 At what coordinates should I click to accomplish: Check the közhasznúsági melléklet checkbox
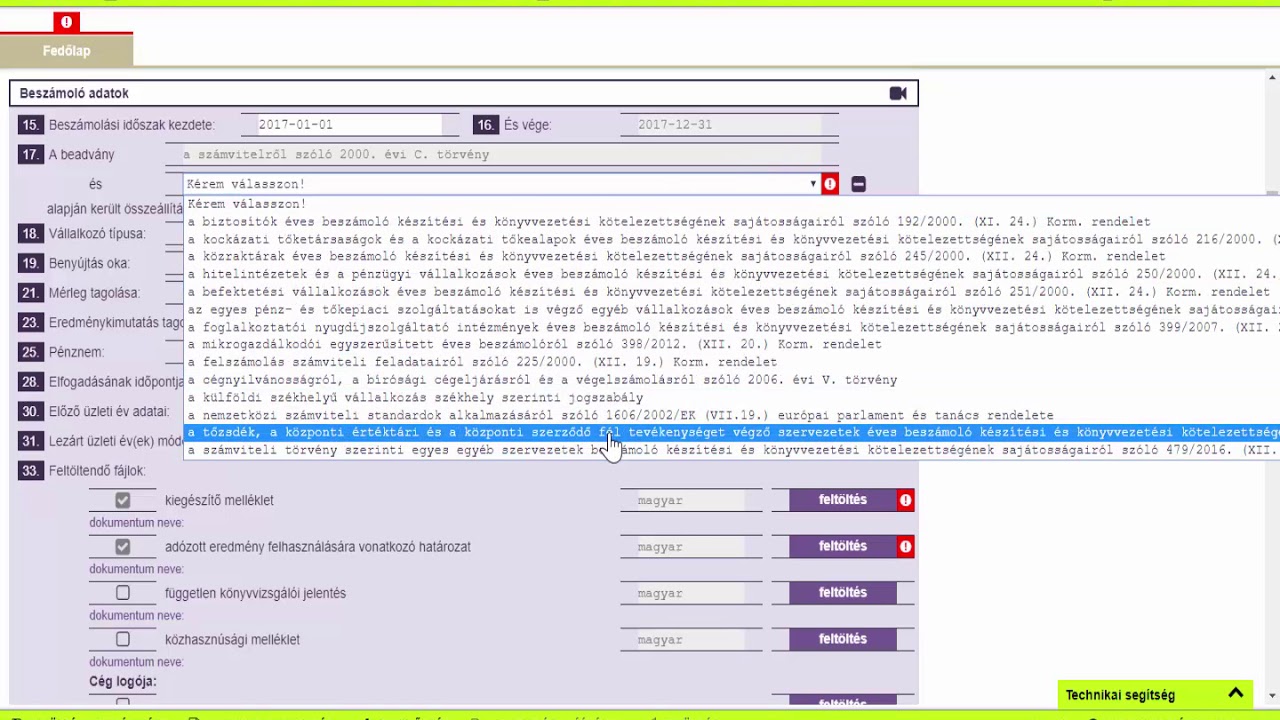pyautogui.click(x=123, y=639)
